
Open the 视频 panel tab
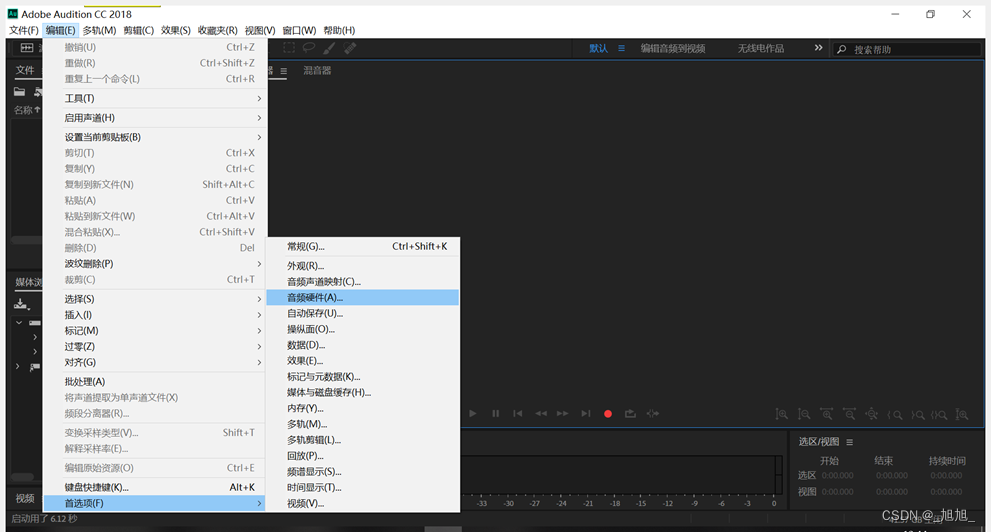pyautogui.click(x=25, y=499)
